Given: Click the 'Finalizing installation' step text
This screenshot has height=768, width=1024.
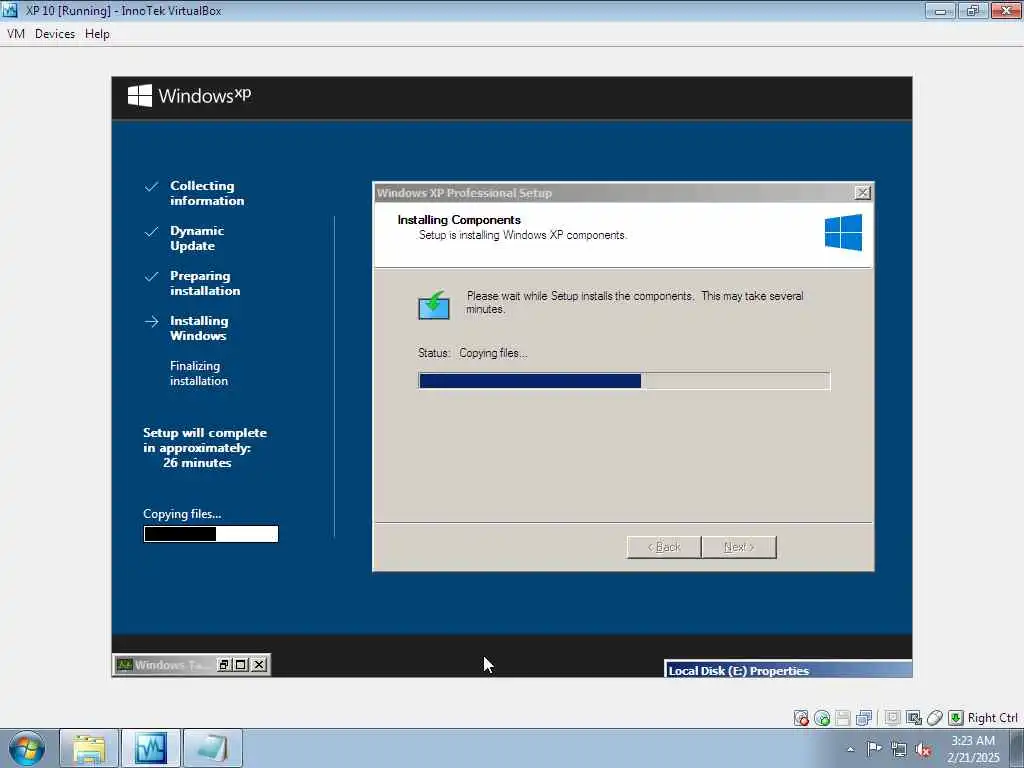Looking at the screenshot, I should click(x=199, y=374).
